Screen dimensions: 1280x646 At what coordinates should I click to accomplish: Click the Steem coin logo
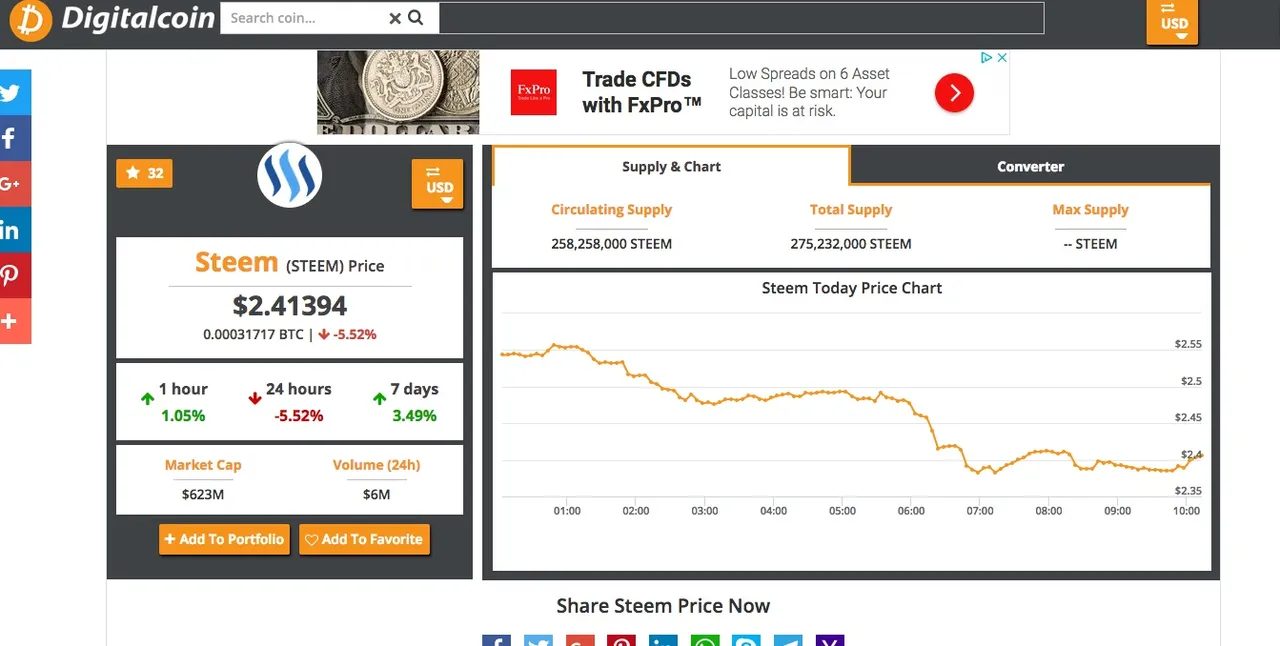290,176
